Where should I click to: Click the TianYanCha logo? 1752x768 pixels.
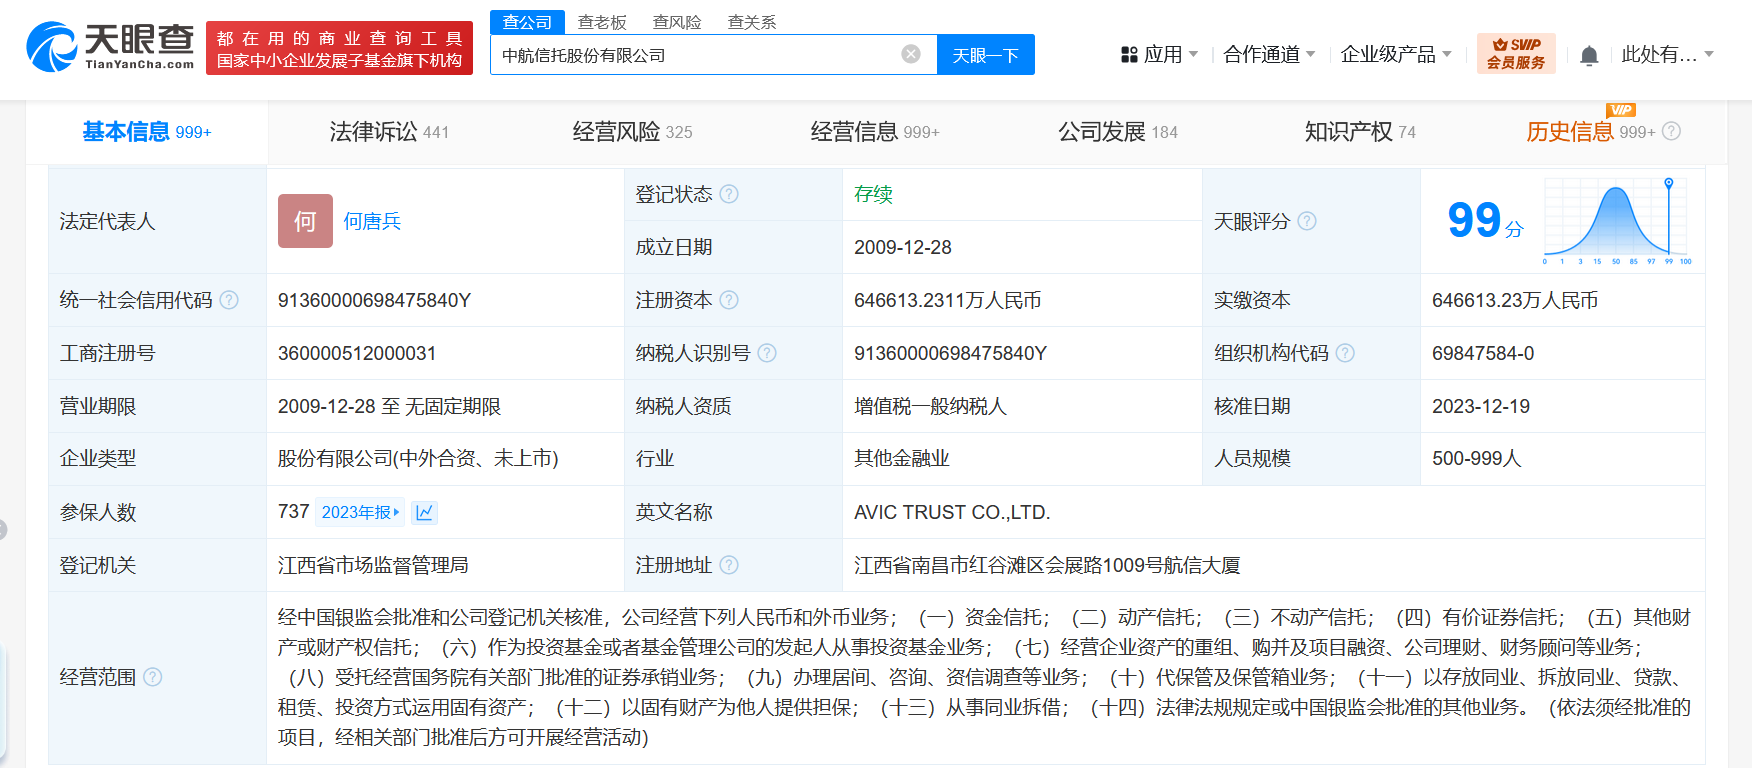click(110, 47)
